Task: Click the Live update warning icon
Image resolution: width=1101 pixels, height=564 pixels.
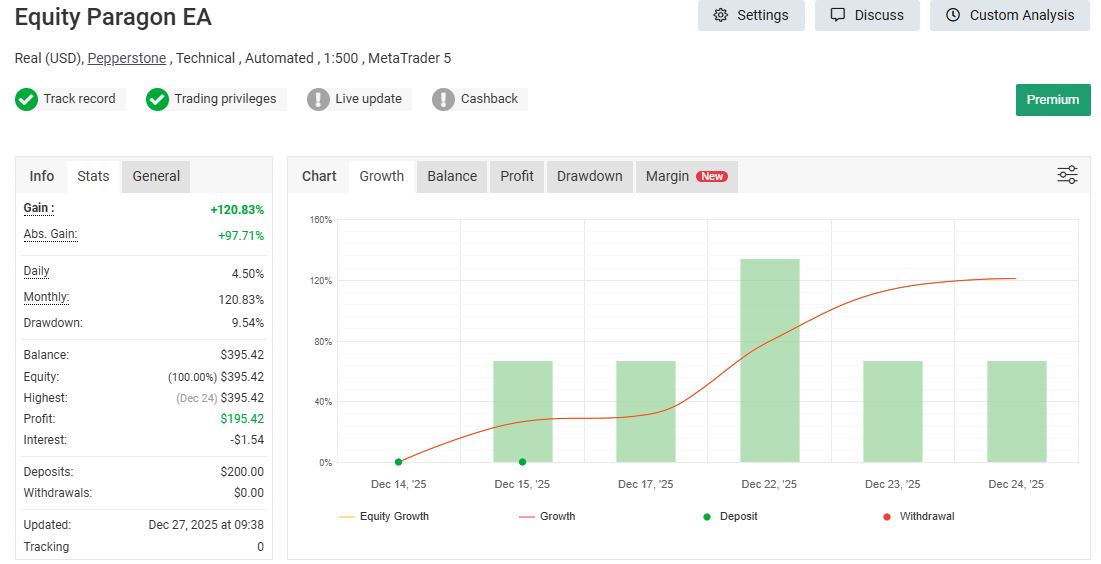Action: point(318,99)
